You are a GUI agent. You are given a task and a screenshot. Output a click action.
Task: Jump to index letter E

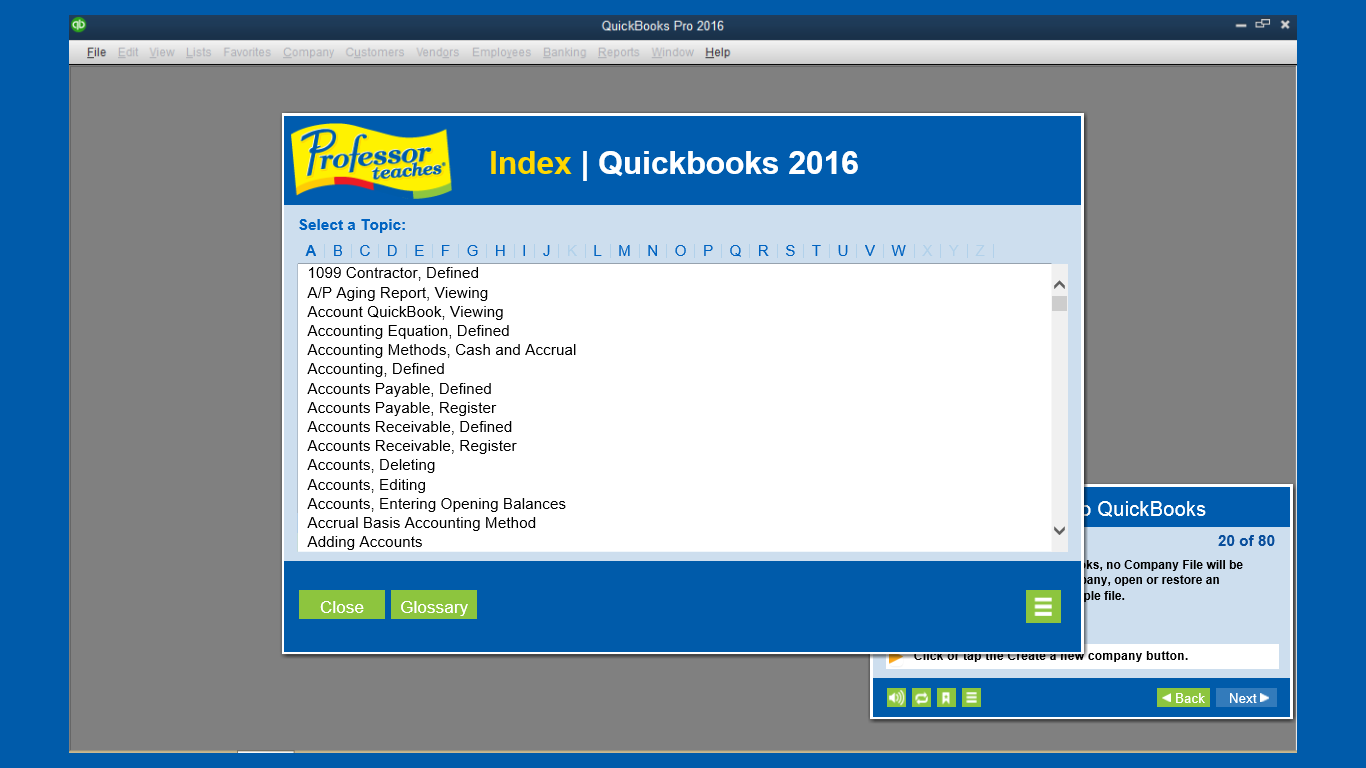click(x=419, y=251)
